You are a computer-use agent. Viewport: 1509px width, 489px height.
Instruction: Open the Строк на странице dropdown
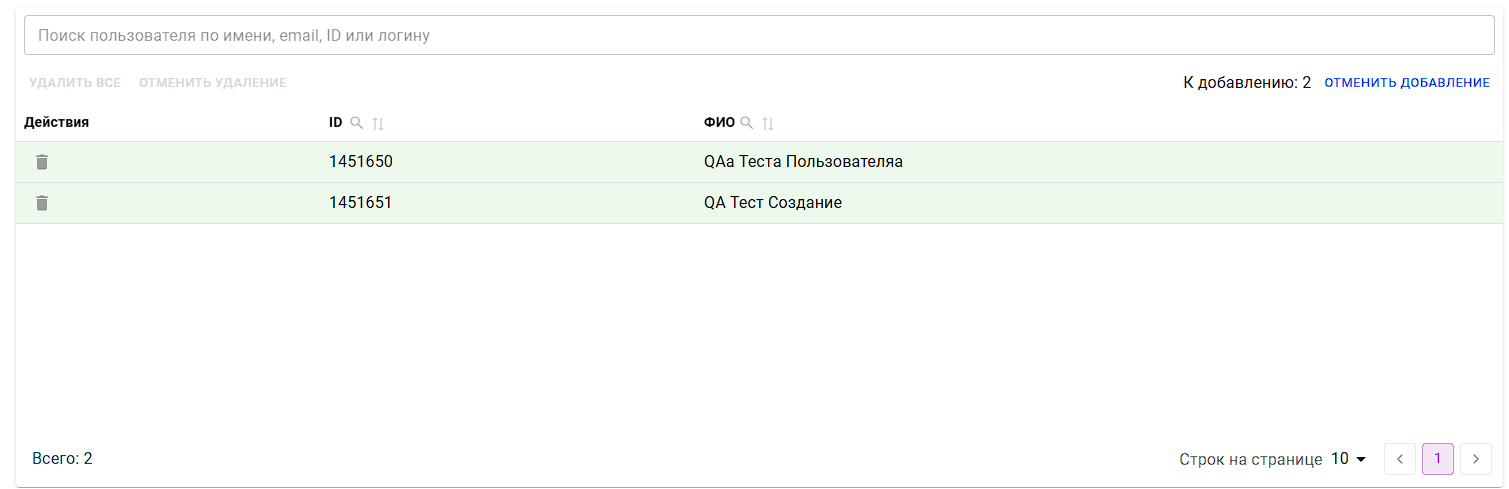pyautogui.click(x=1348, y=459)
